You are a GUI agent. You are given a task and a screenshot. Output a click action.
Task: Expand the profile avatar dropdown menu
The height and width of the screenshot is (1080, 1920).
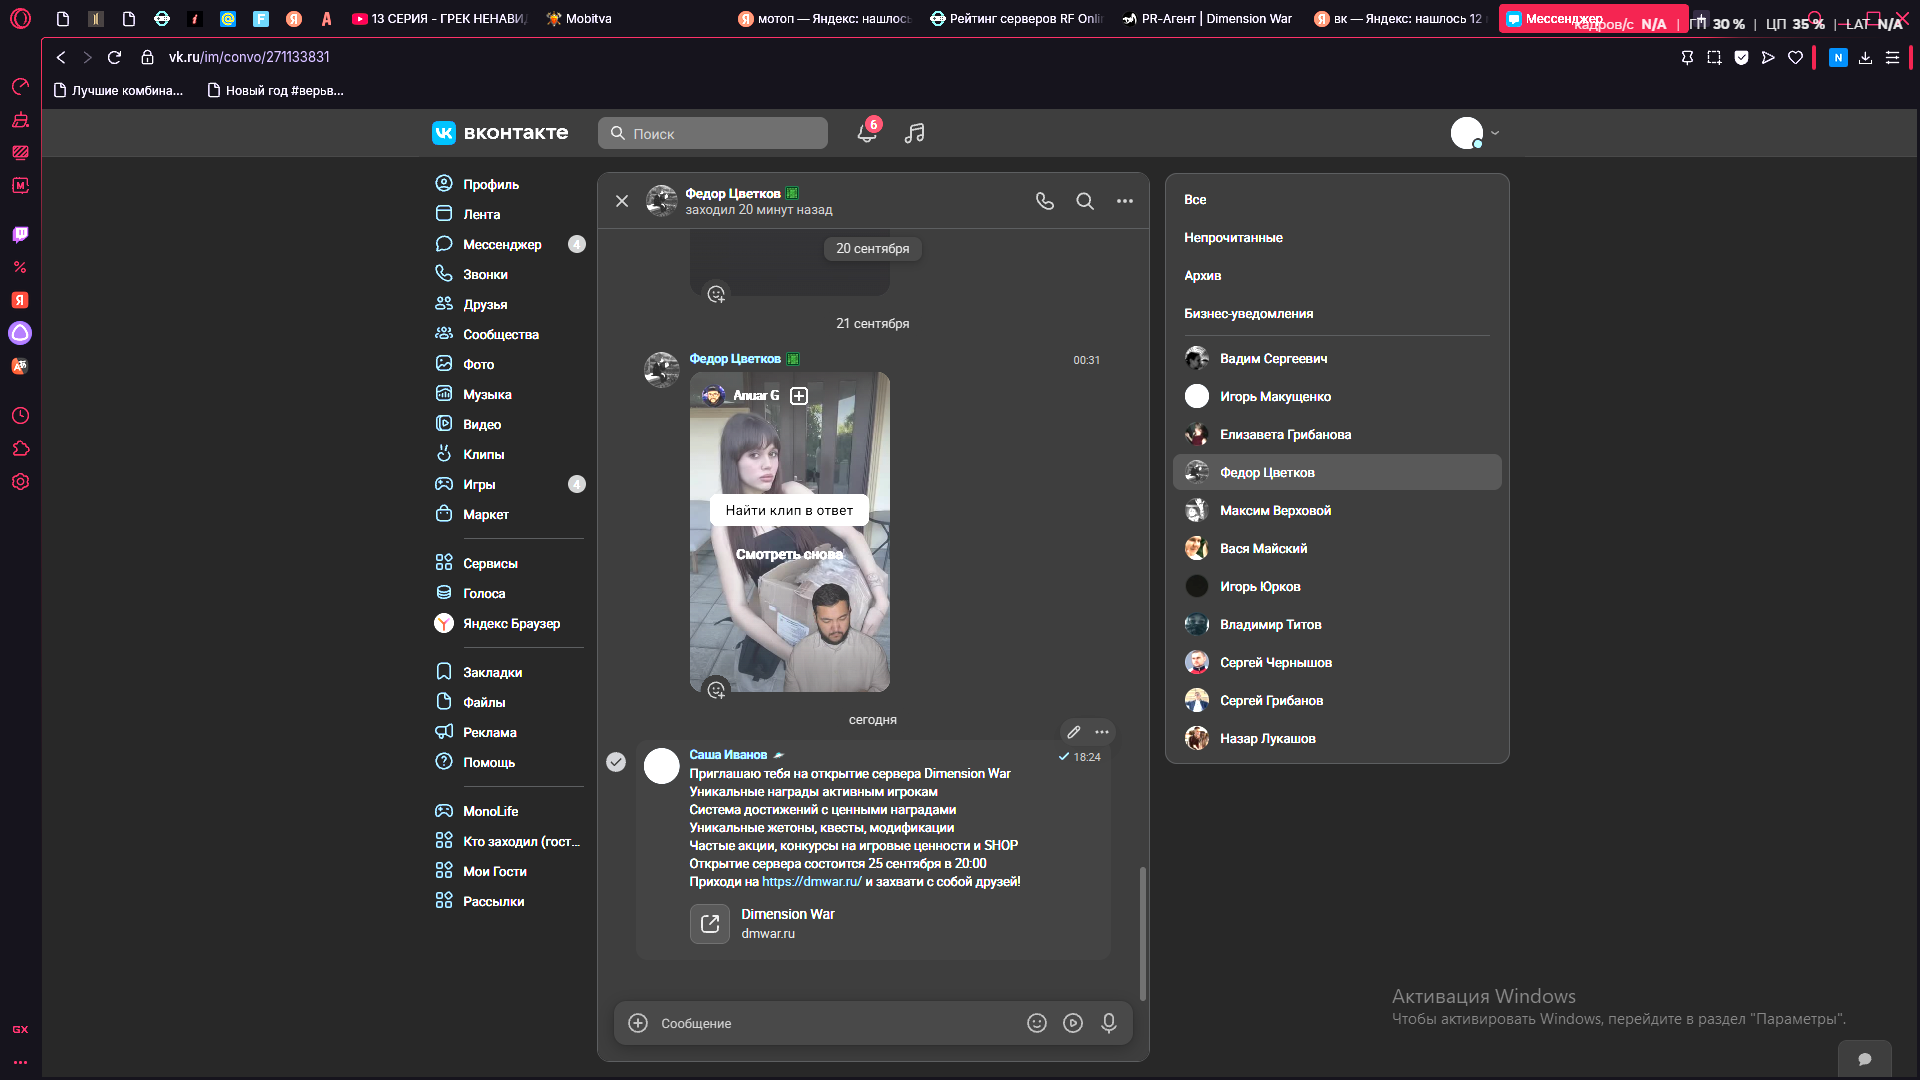1475,133
